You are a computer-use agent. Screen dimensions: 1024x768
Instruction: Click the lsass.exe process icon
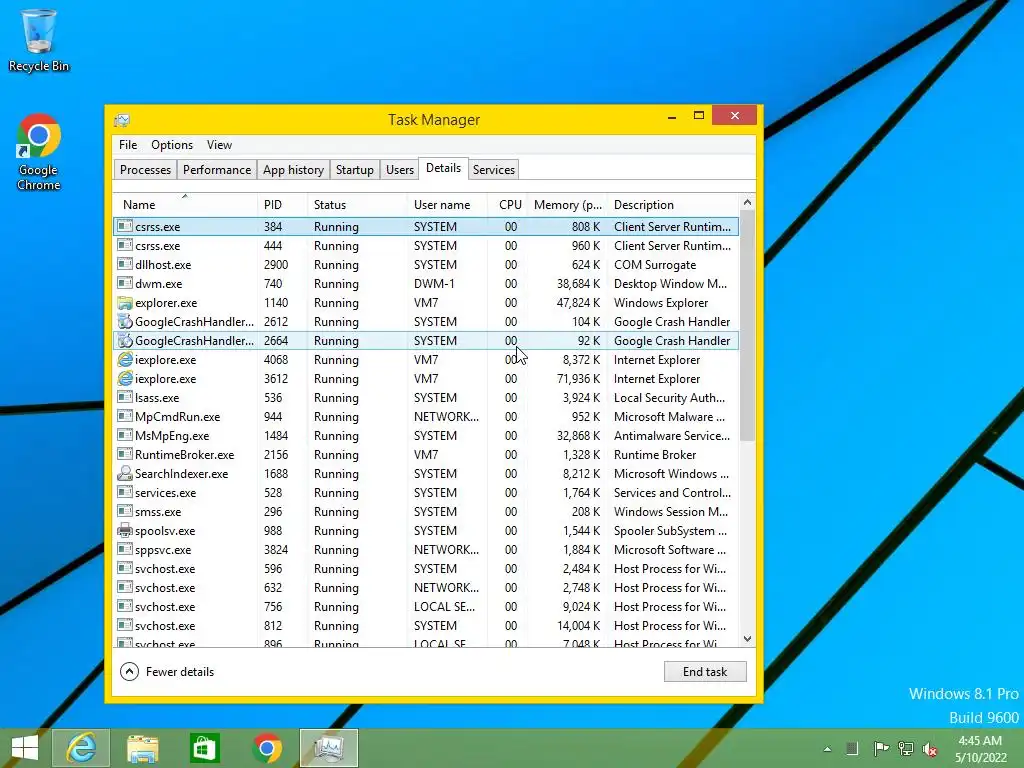coord(125,397)
